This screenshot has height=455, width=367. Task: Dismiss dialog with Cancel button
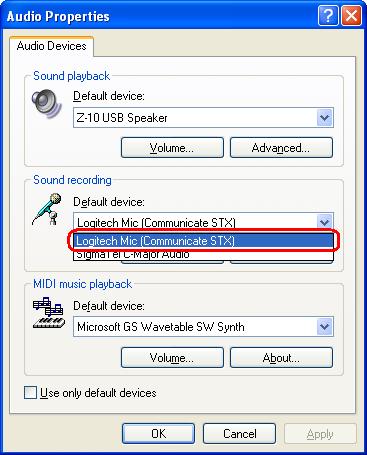239,433
